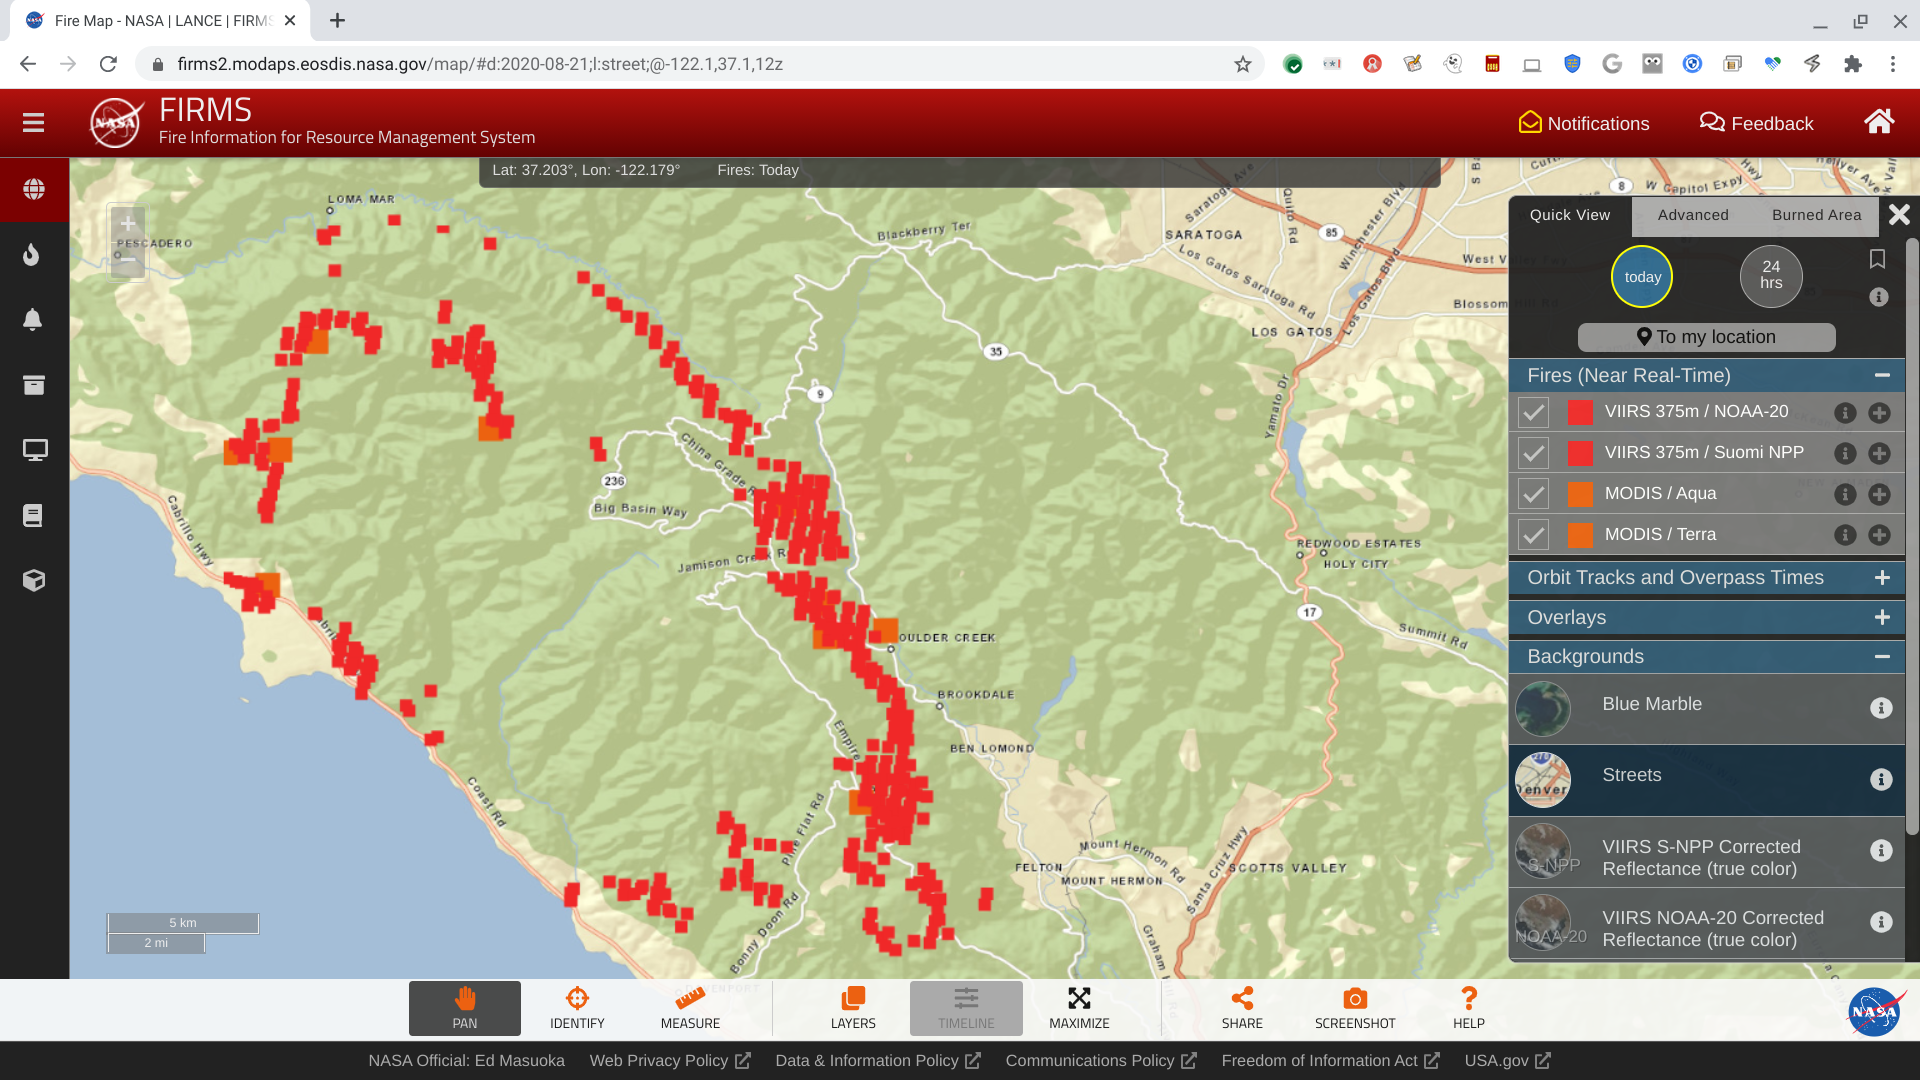1920x1080 pixels.
Task: Select the Measure tool
Action: (x=689, y=1008)
